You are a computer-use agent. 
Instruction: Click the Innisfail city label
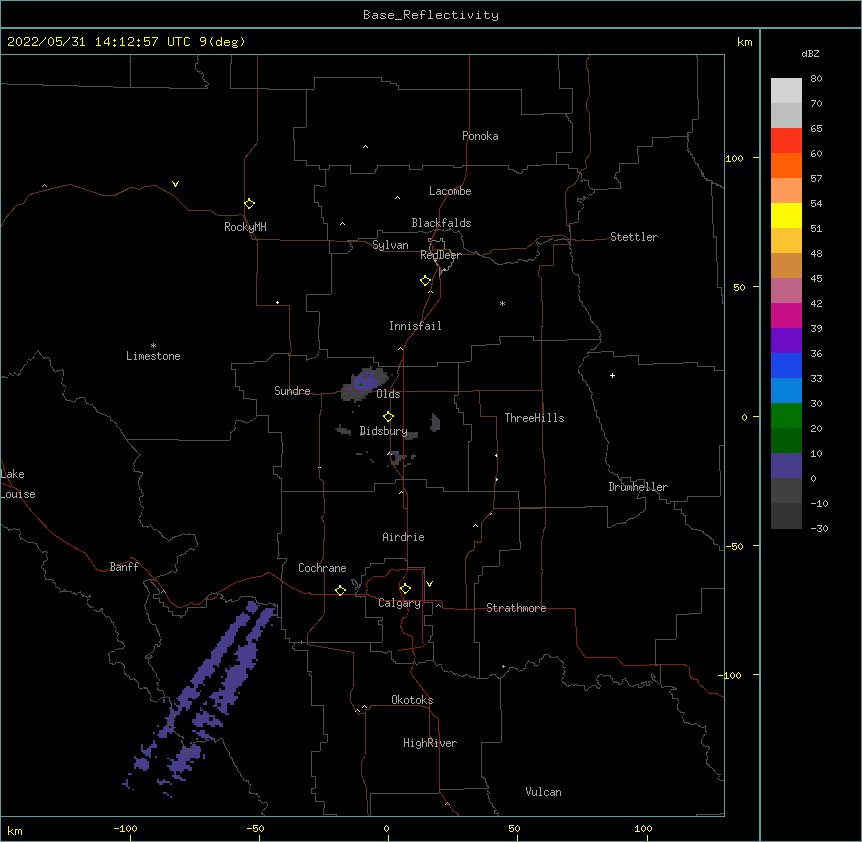(x=415, y=326)
